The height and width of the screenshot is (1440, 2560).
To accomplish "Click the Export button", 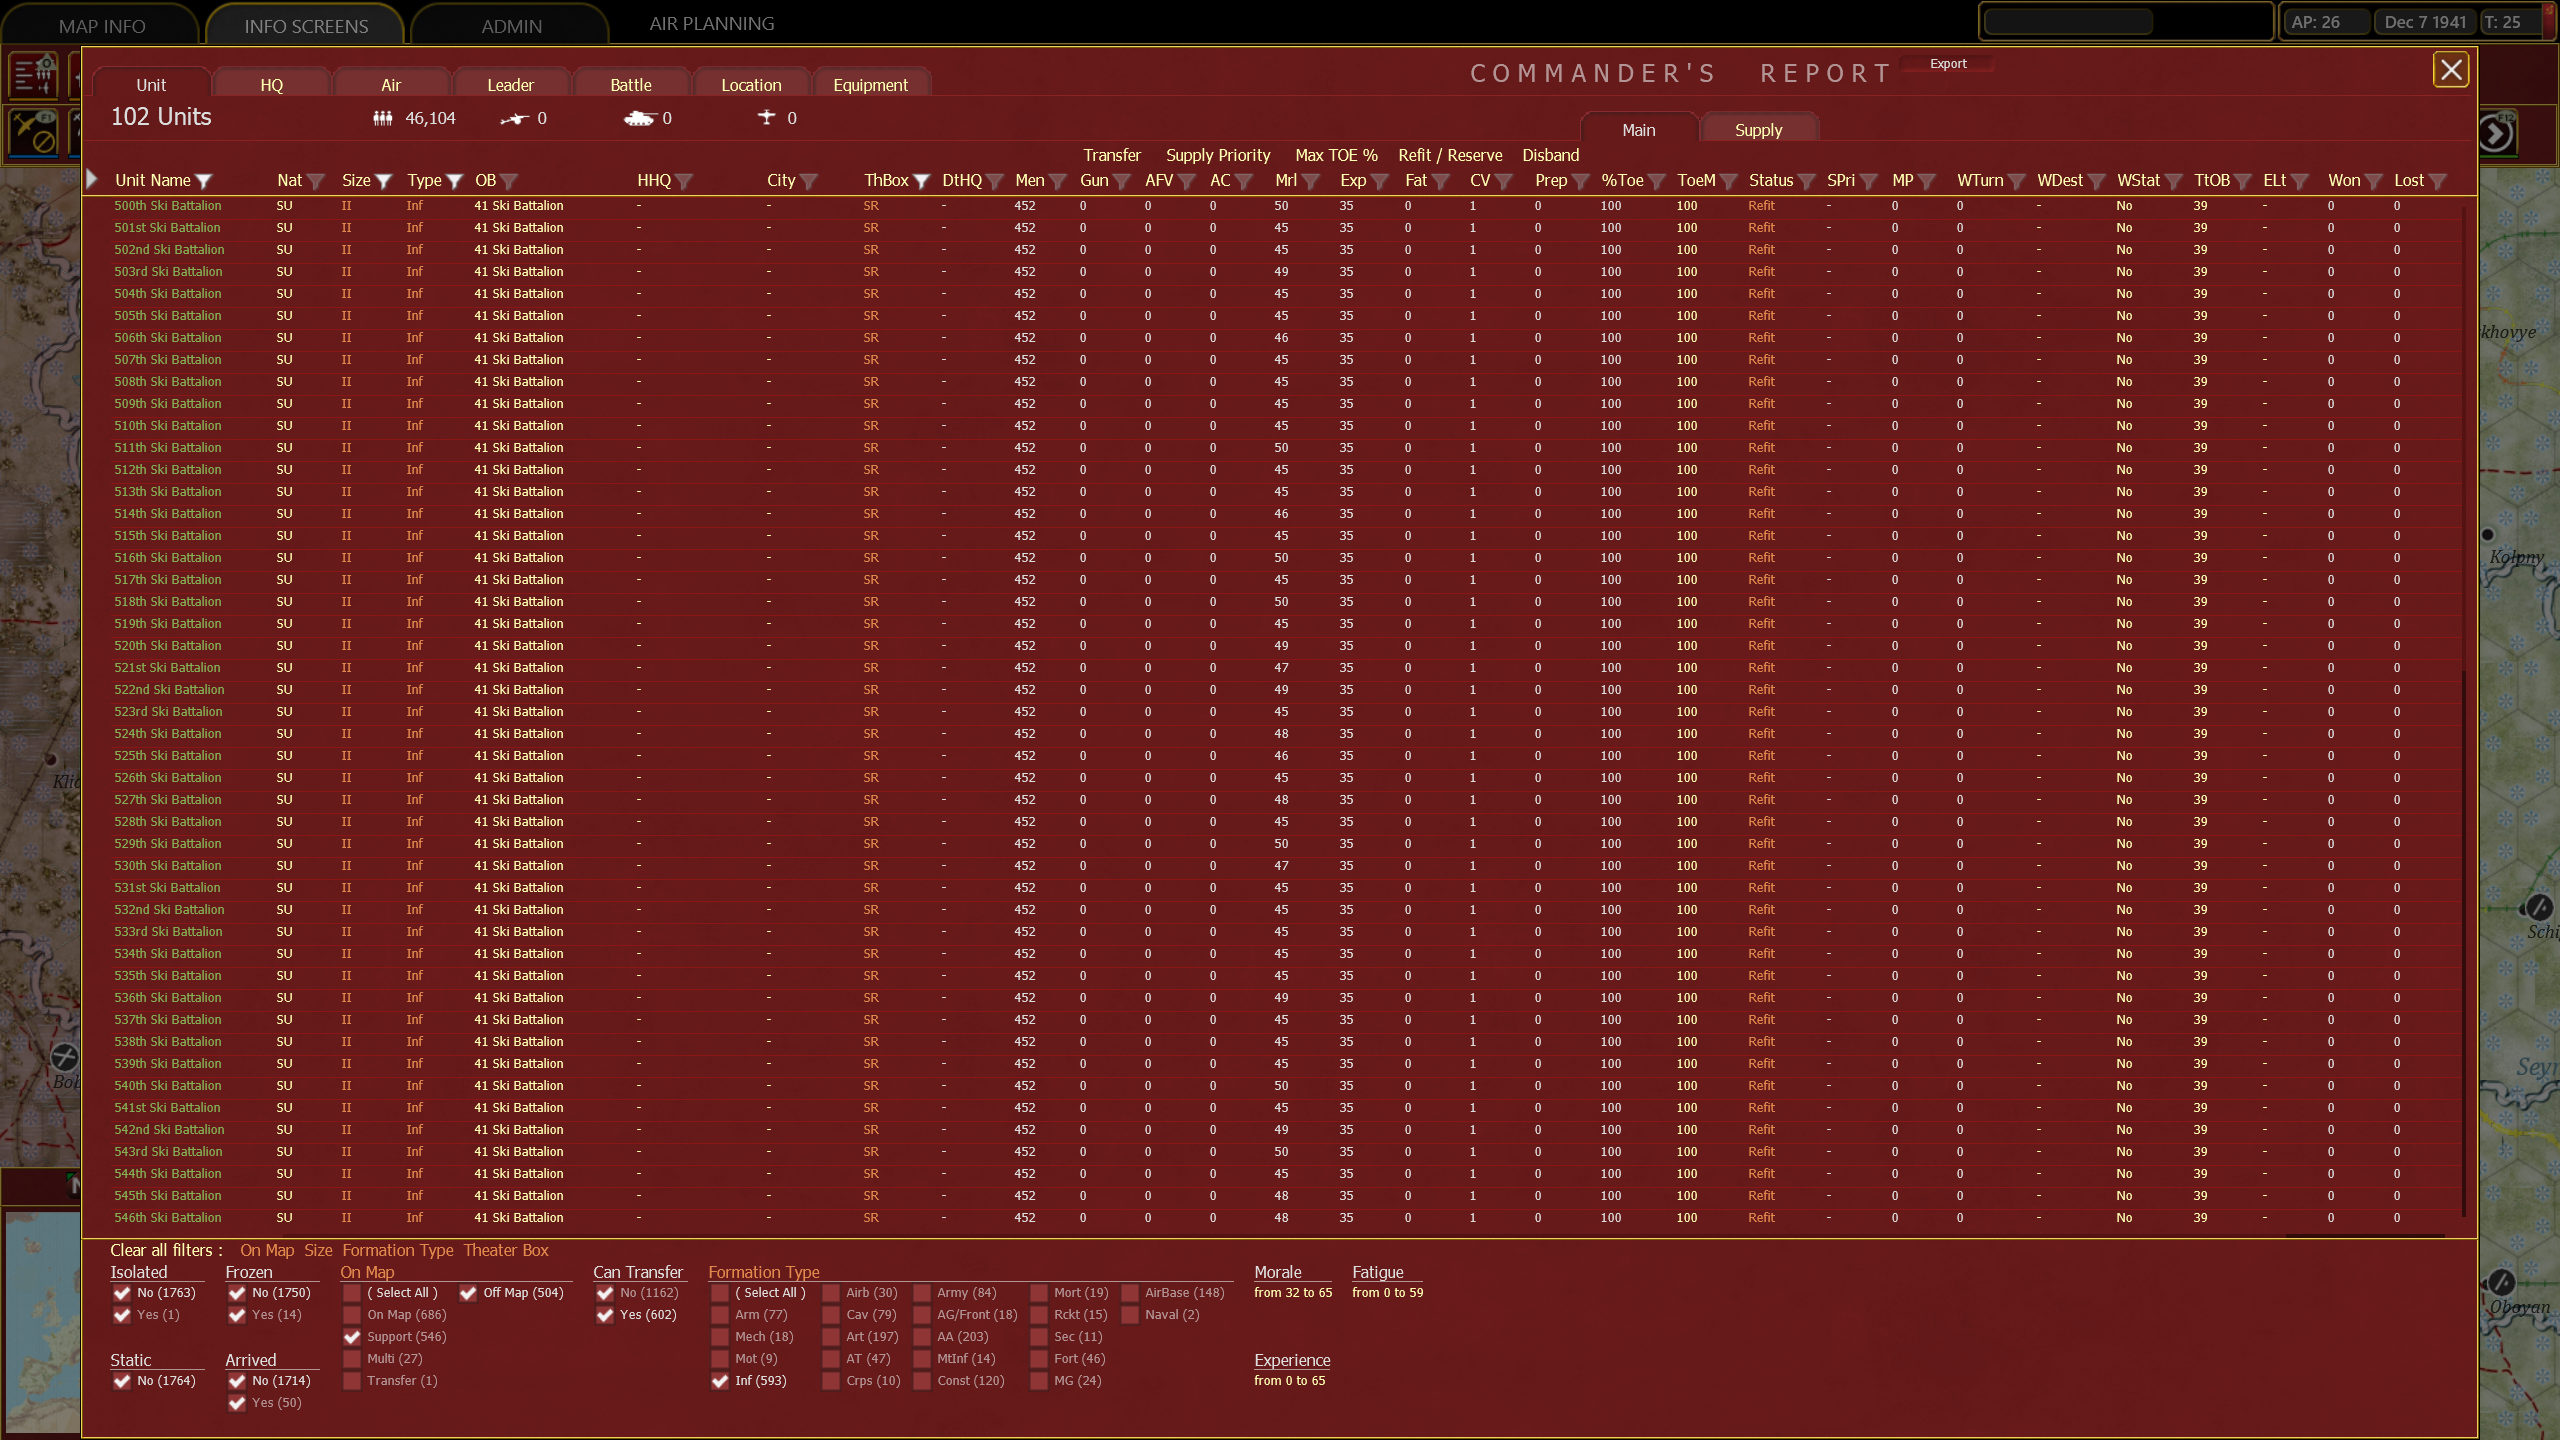I will [x=1947, y=64].
